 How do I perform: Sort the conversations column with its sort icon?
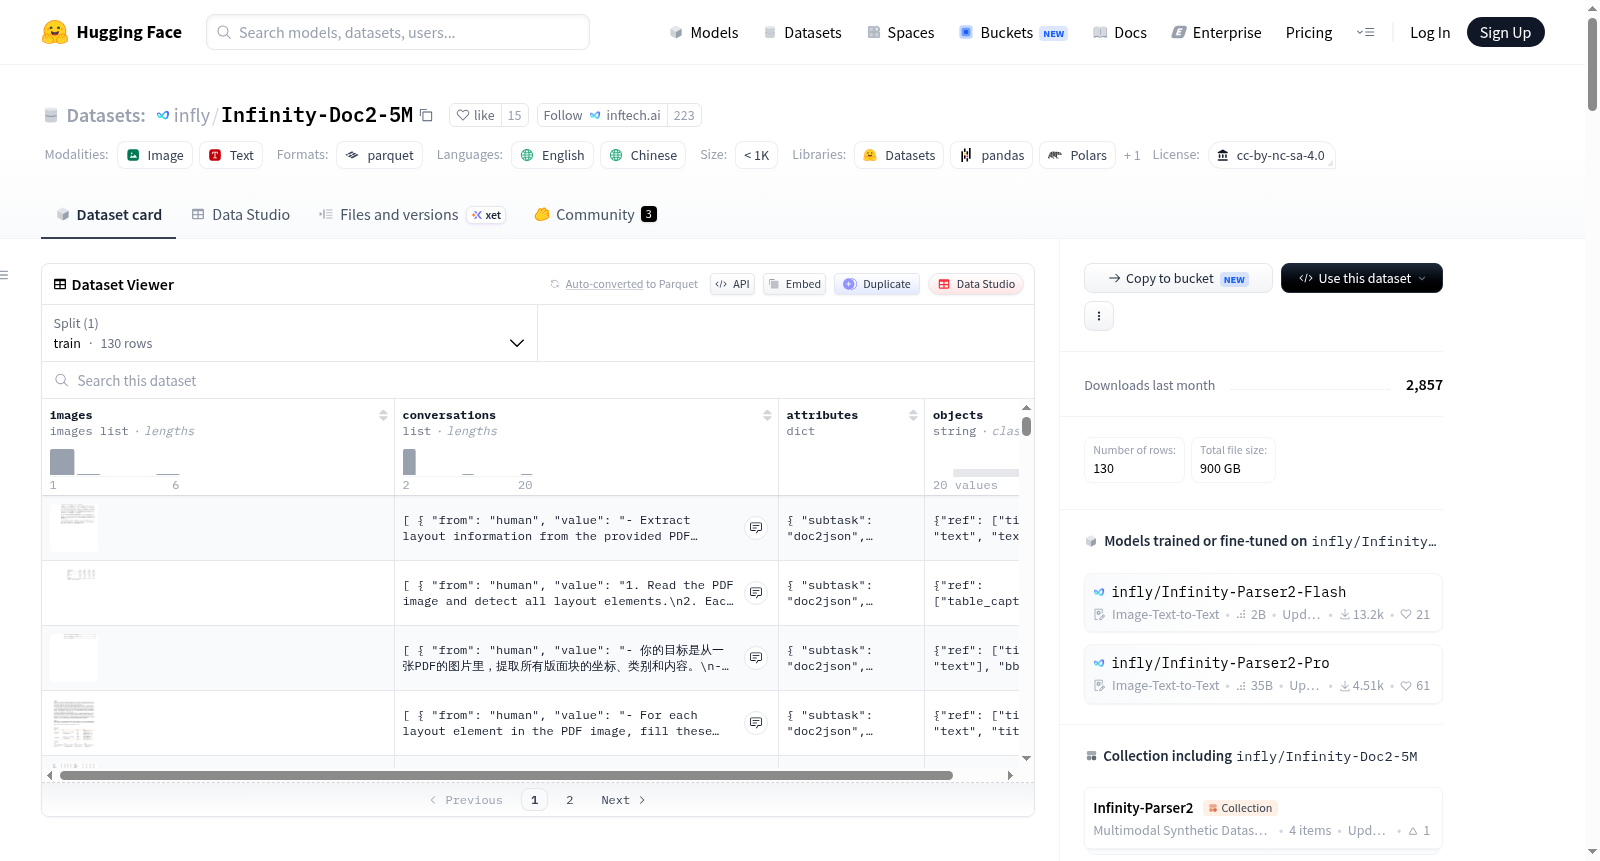coord(767,415)
